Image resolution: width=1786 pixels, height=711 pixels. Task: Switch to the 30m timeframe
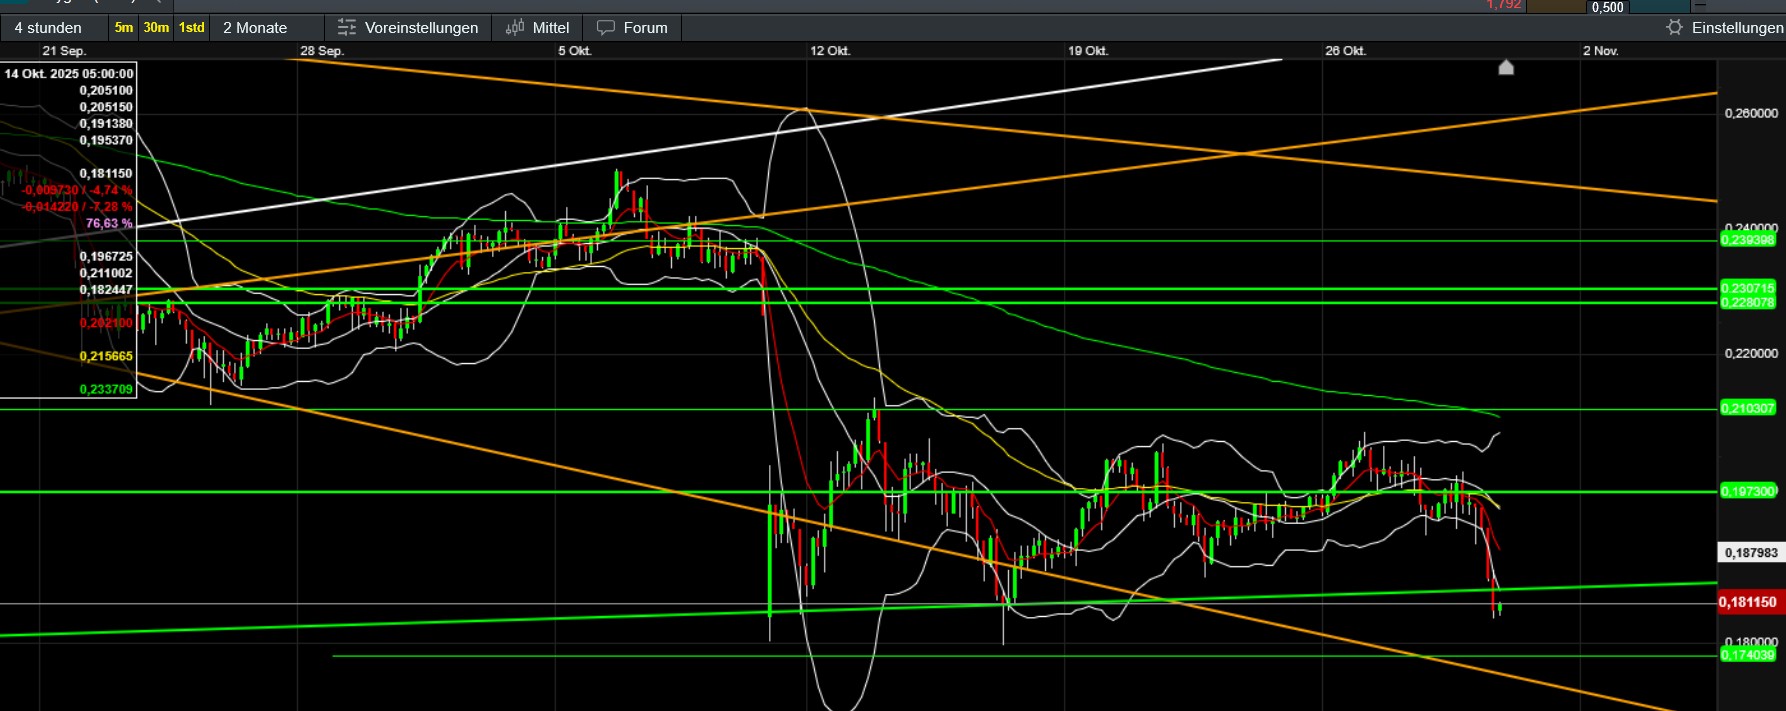tap(156, 28)
